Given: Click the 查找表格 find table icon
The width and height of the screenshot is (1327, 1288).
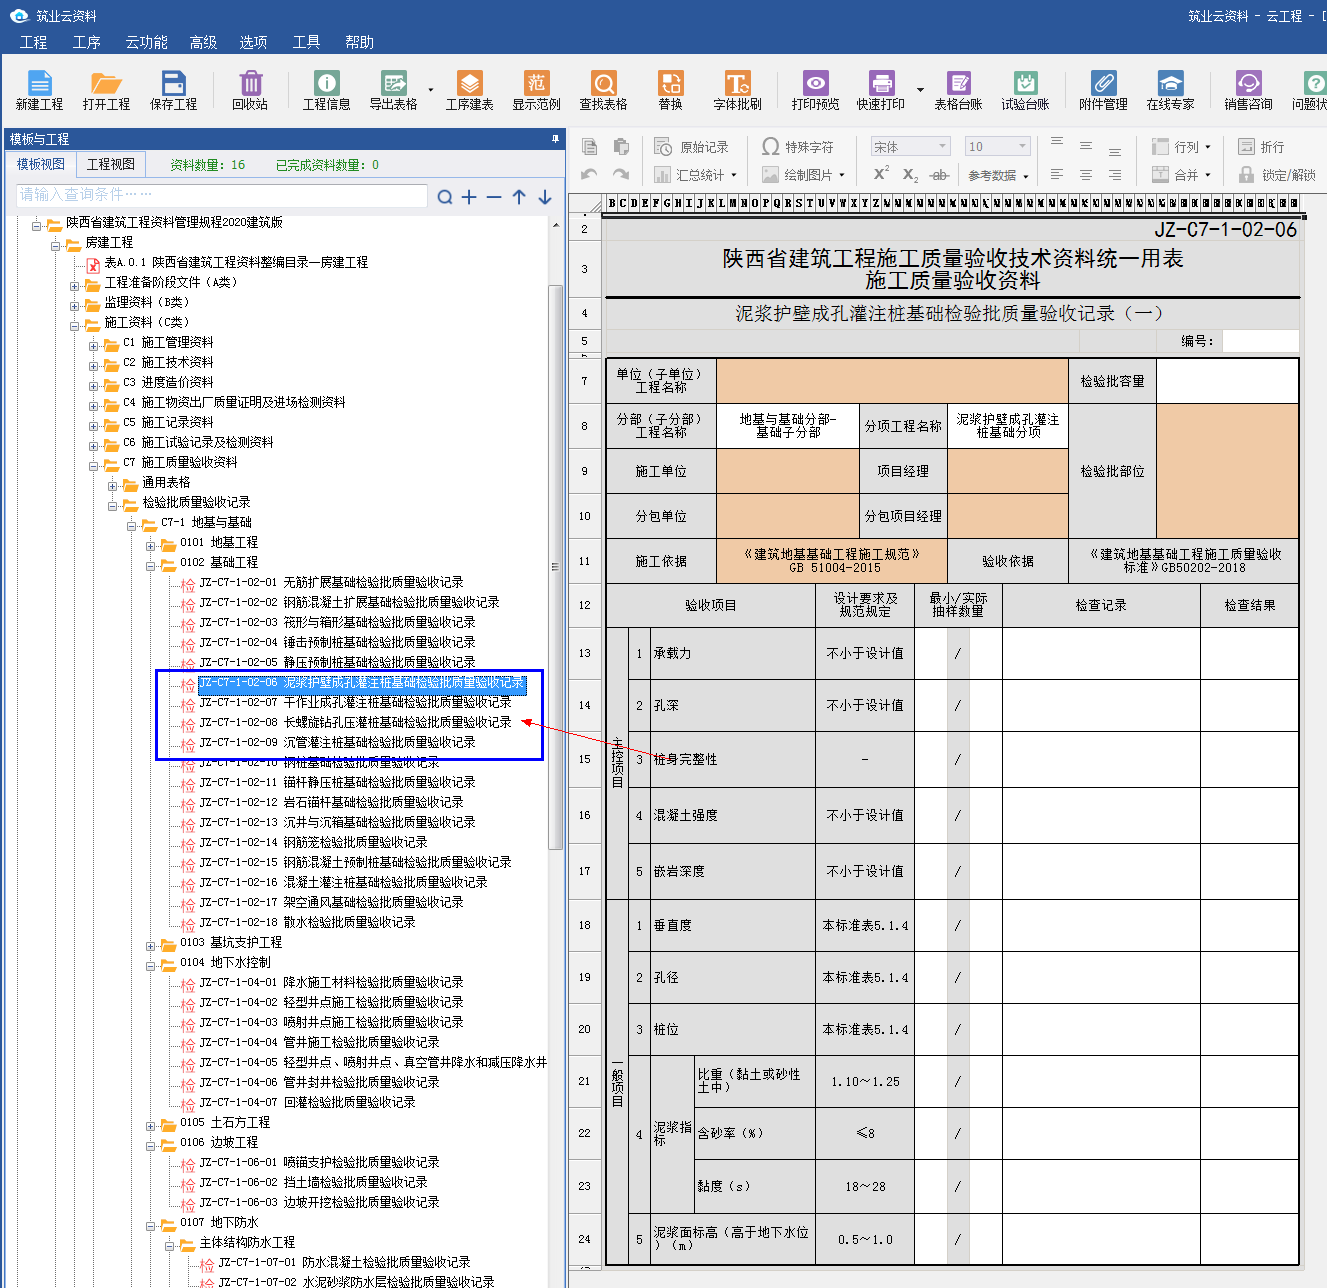Looking at the screenshot, I should (603, 90).
